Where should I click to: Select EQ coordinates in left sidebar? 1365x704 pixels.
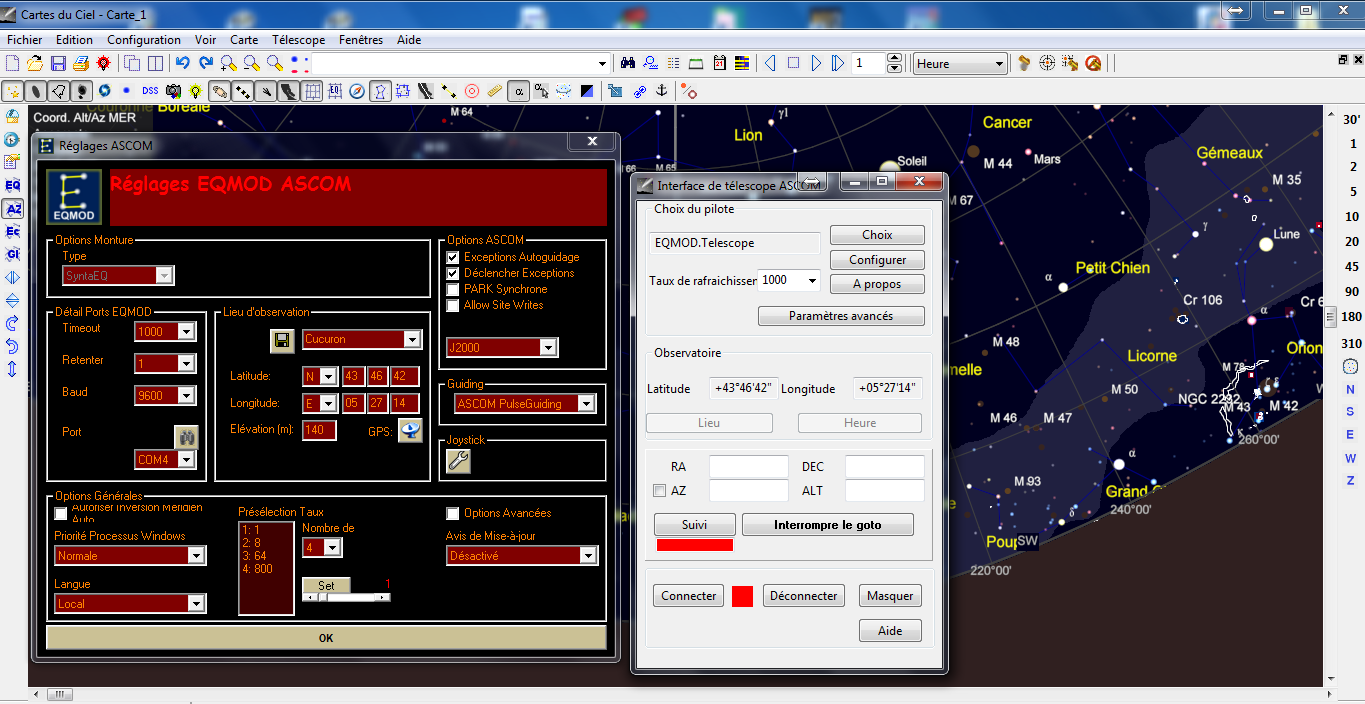tap(12, 185)
